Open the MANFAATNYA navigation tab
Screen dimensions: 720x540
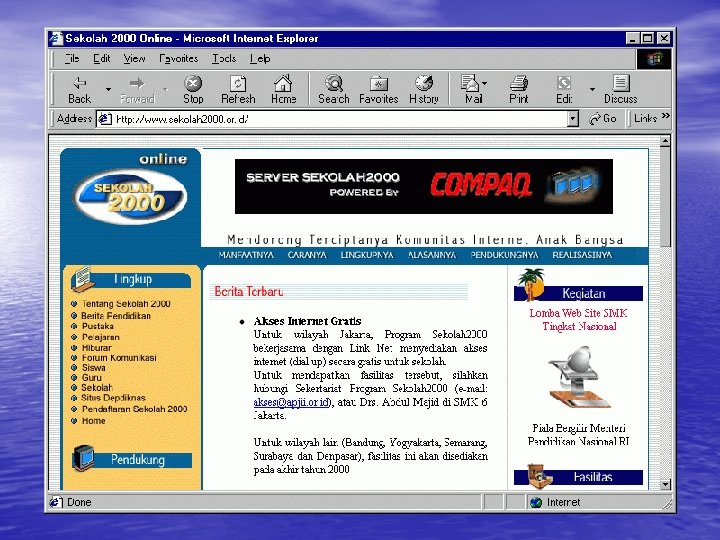(246, 255)
